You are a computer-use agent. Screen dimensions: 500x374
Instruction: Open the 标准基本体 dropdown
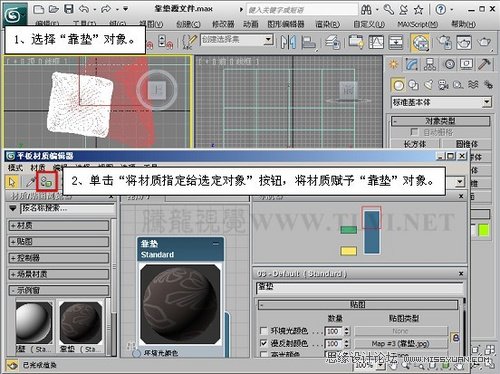[441, 102]
